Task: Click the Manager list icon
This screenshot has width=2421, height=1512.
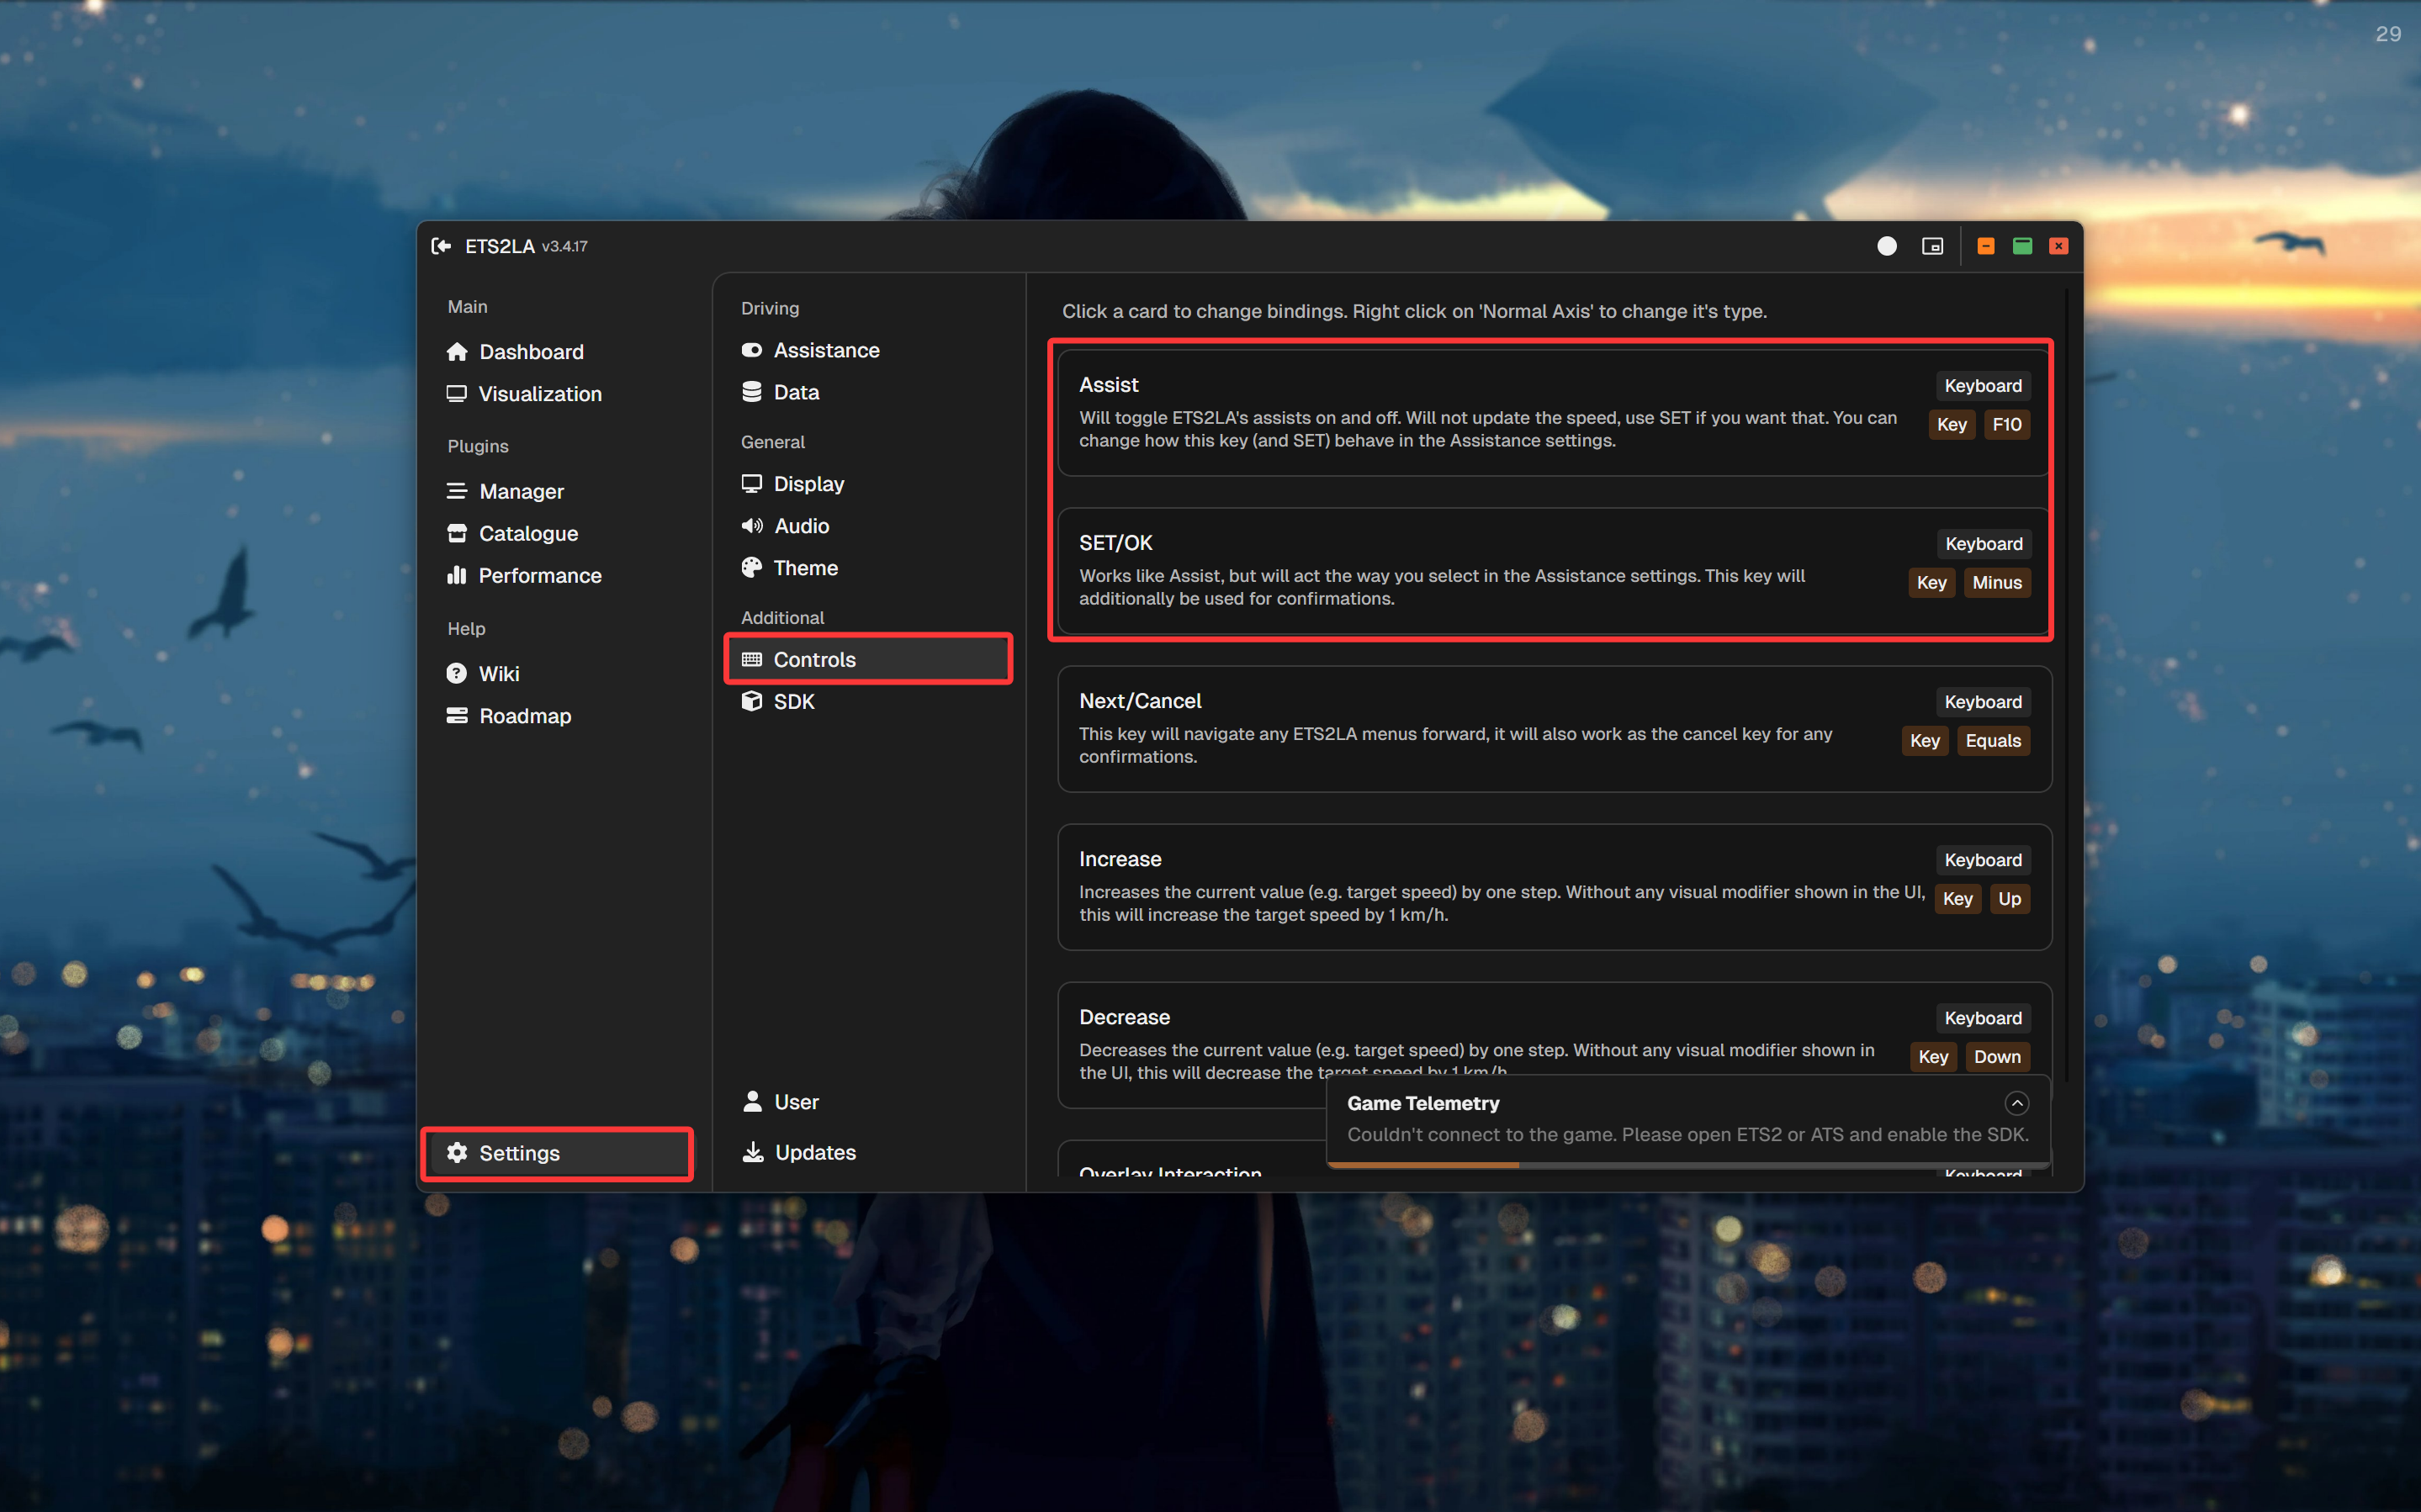Action: (x=457, y=491)
